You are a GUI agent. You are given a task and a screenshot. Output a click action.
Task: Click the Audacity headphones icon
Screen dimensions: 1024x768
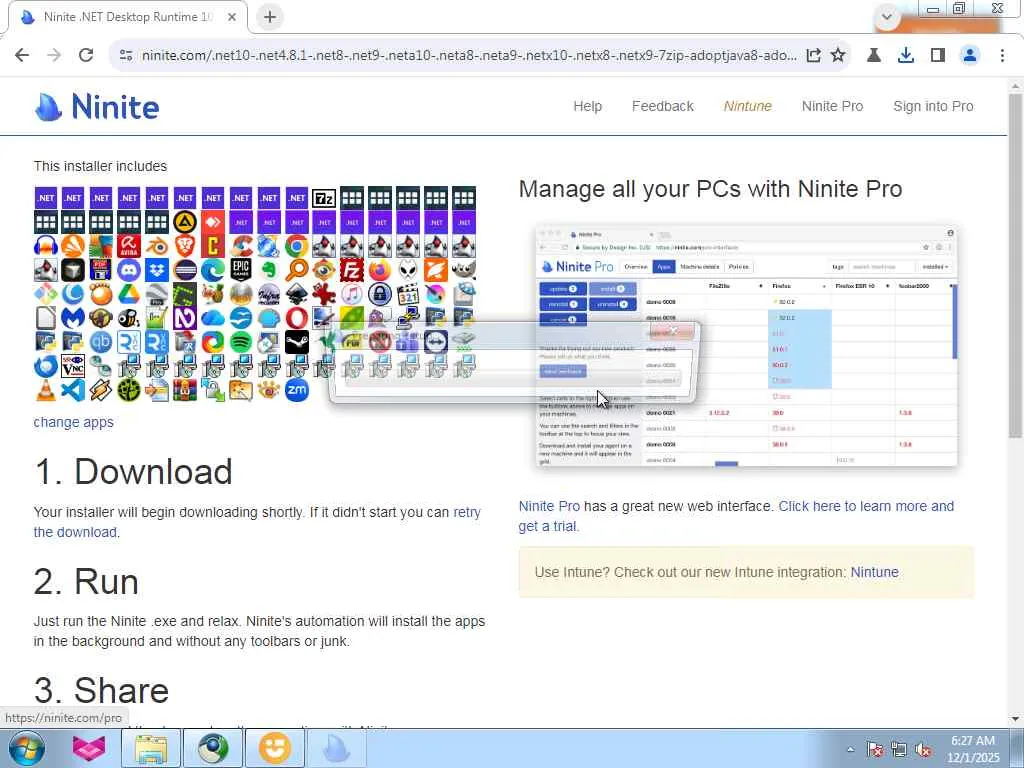click(x=46, y=246)
